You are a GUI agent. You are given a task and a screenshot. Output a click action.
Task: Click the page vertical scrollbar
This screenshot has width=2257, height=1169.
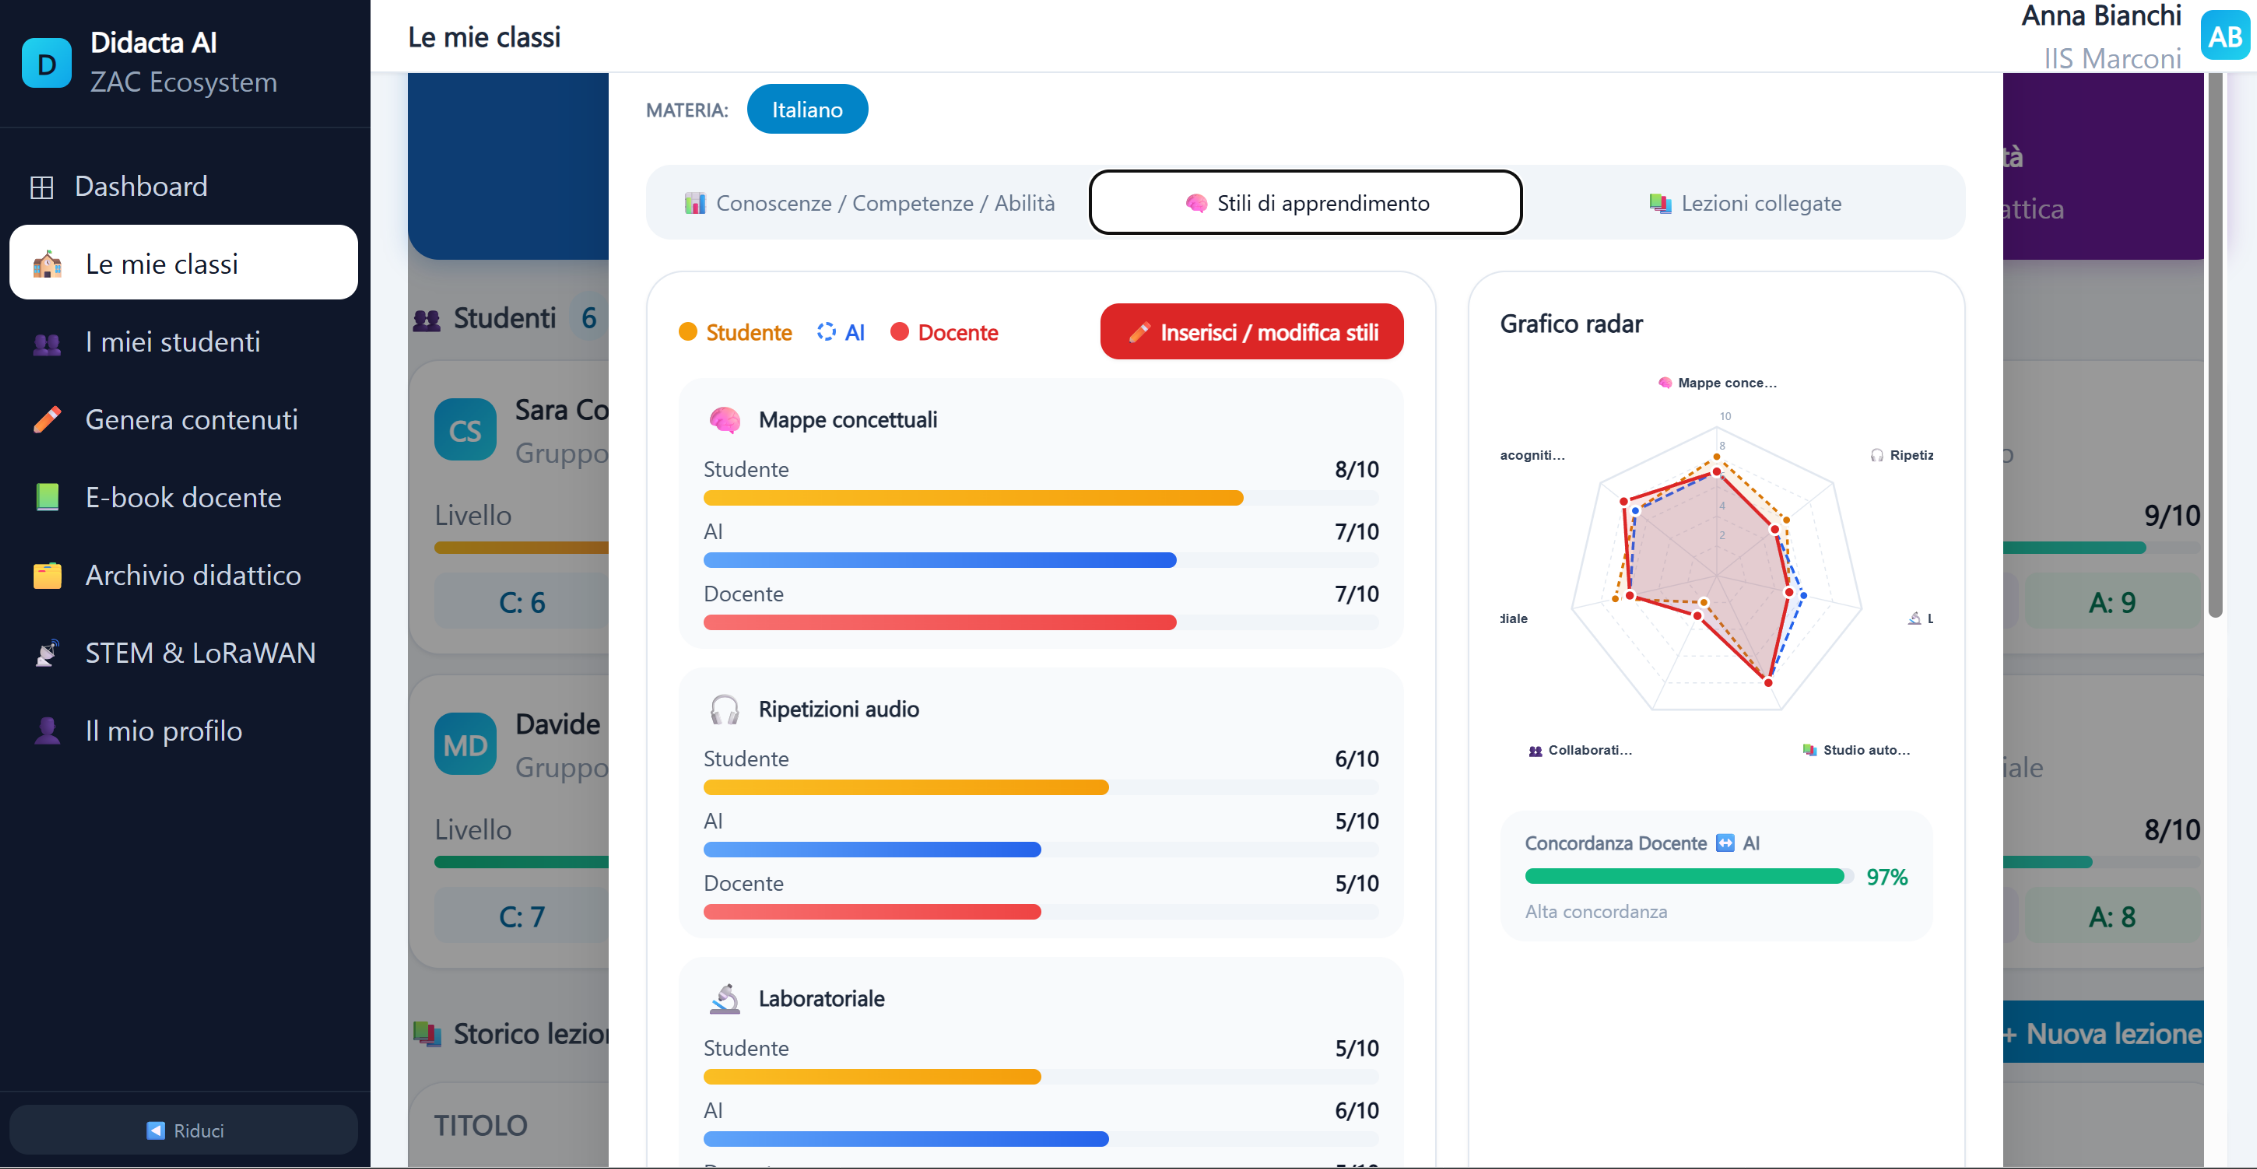point(2216,345)
